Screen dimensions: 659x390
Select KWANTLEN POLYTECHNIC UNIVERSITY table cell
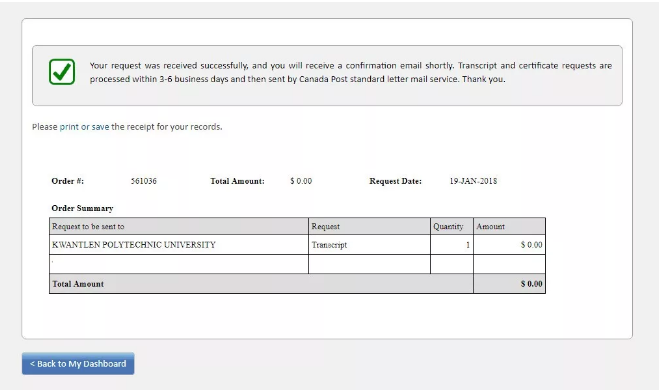click(x=179, y=245)
